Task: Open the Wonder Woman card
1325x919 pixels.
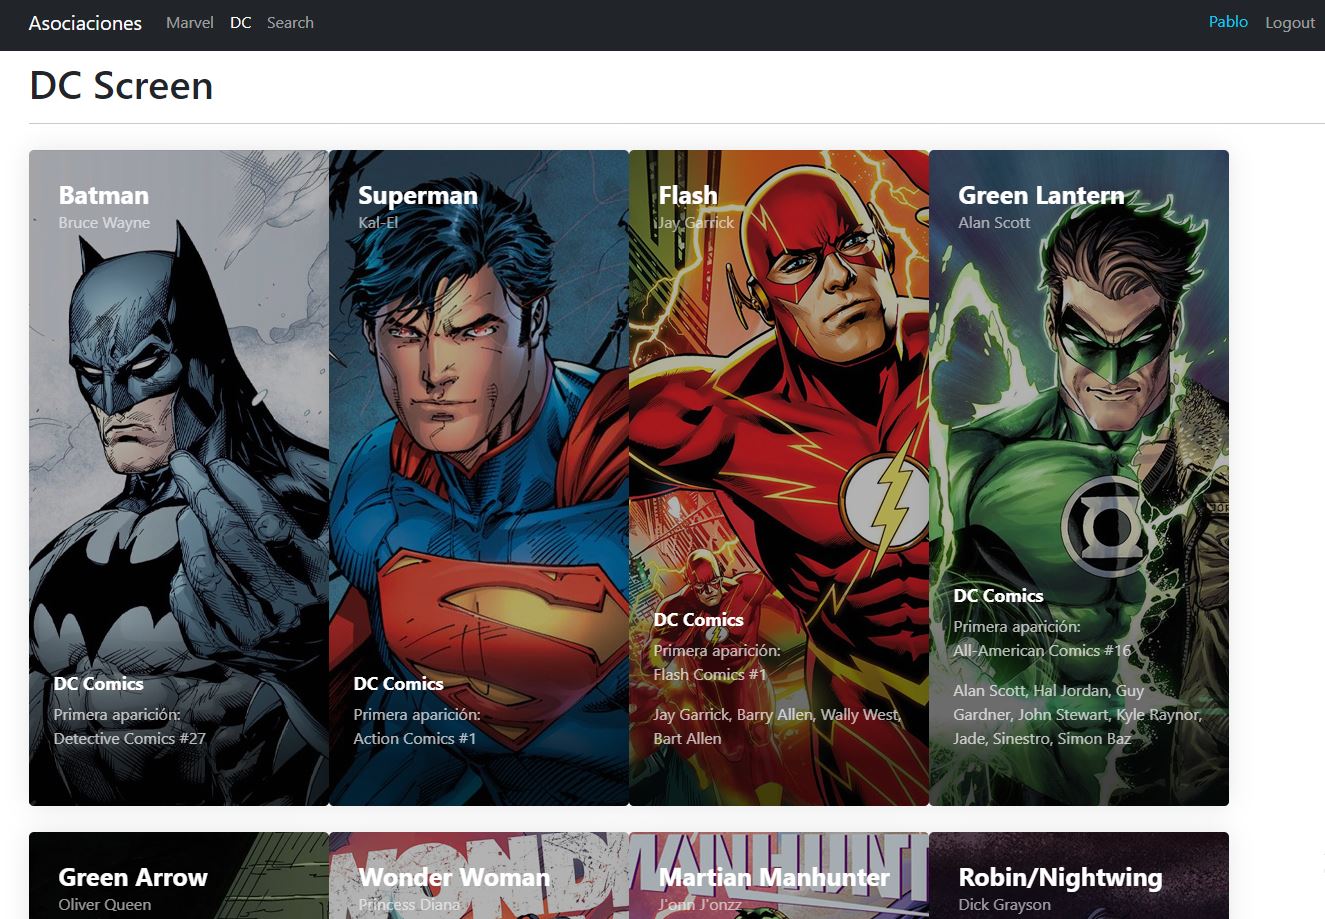Action: point(479,875)
